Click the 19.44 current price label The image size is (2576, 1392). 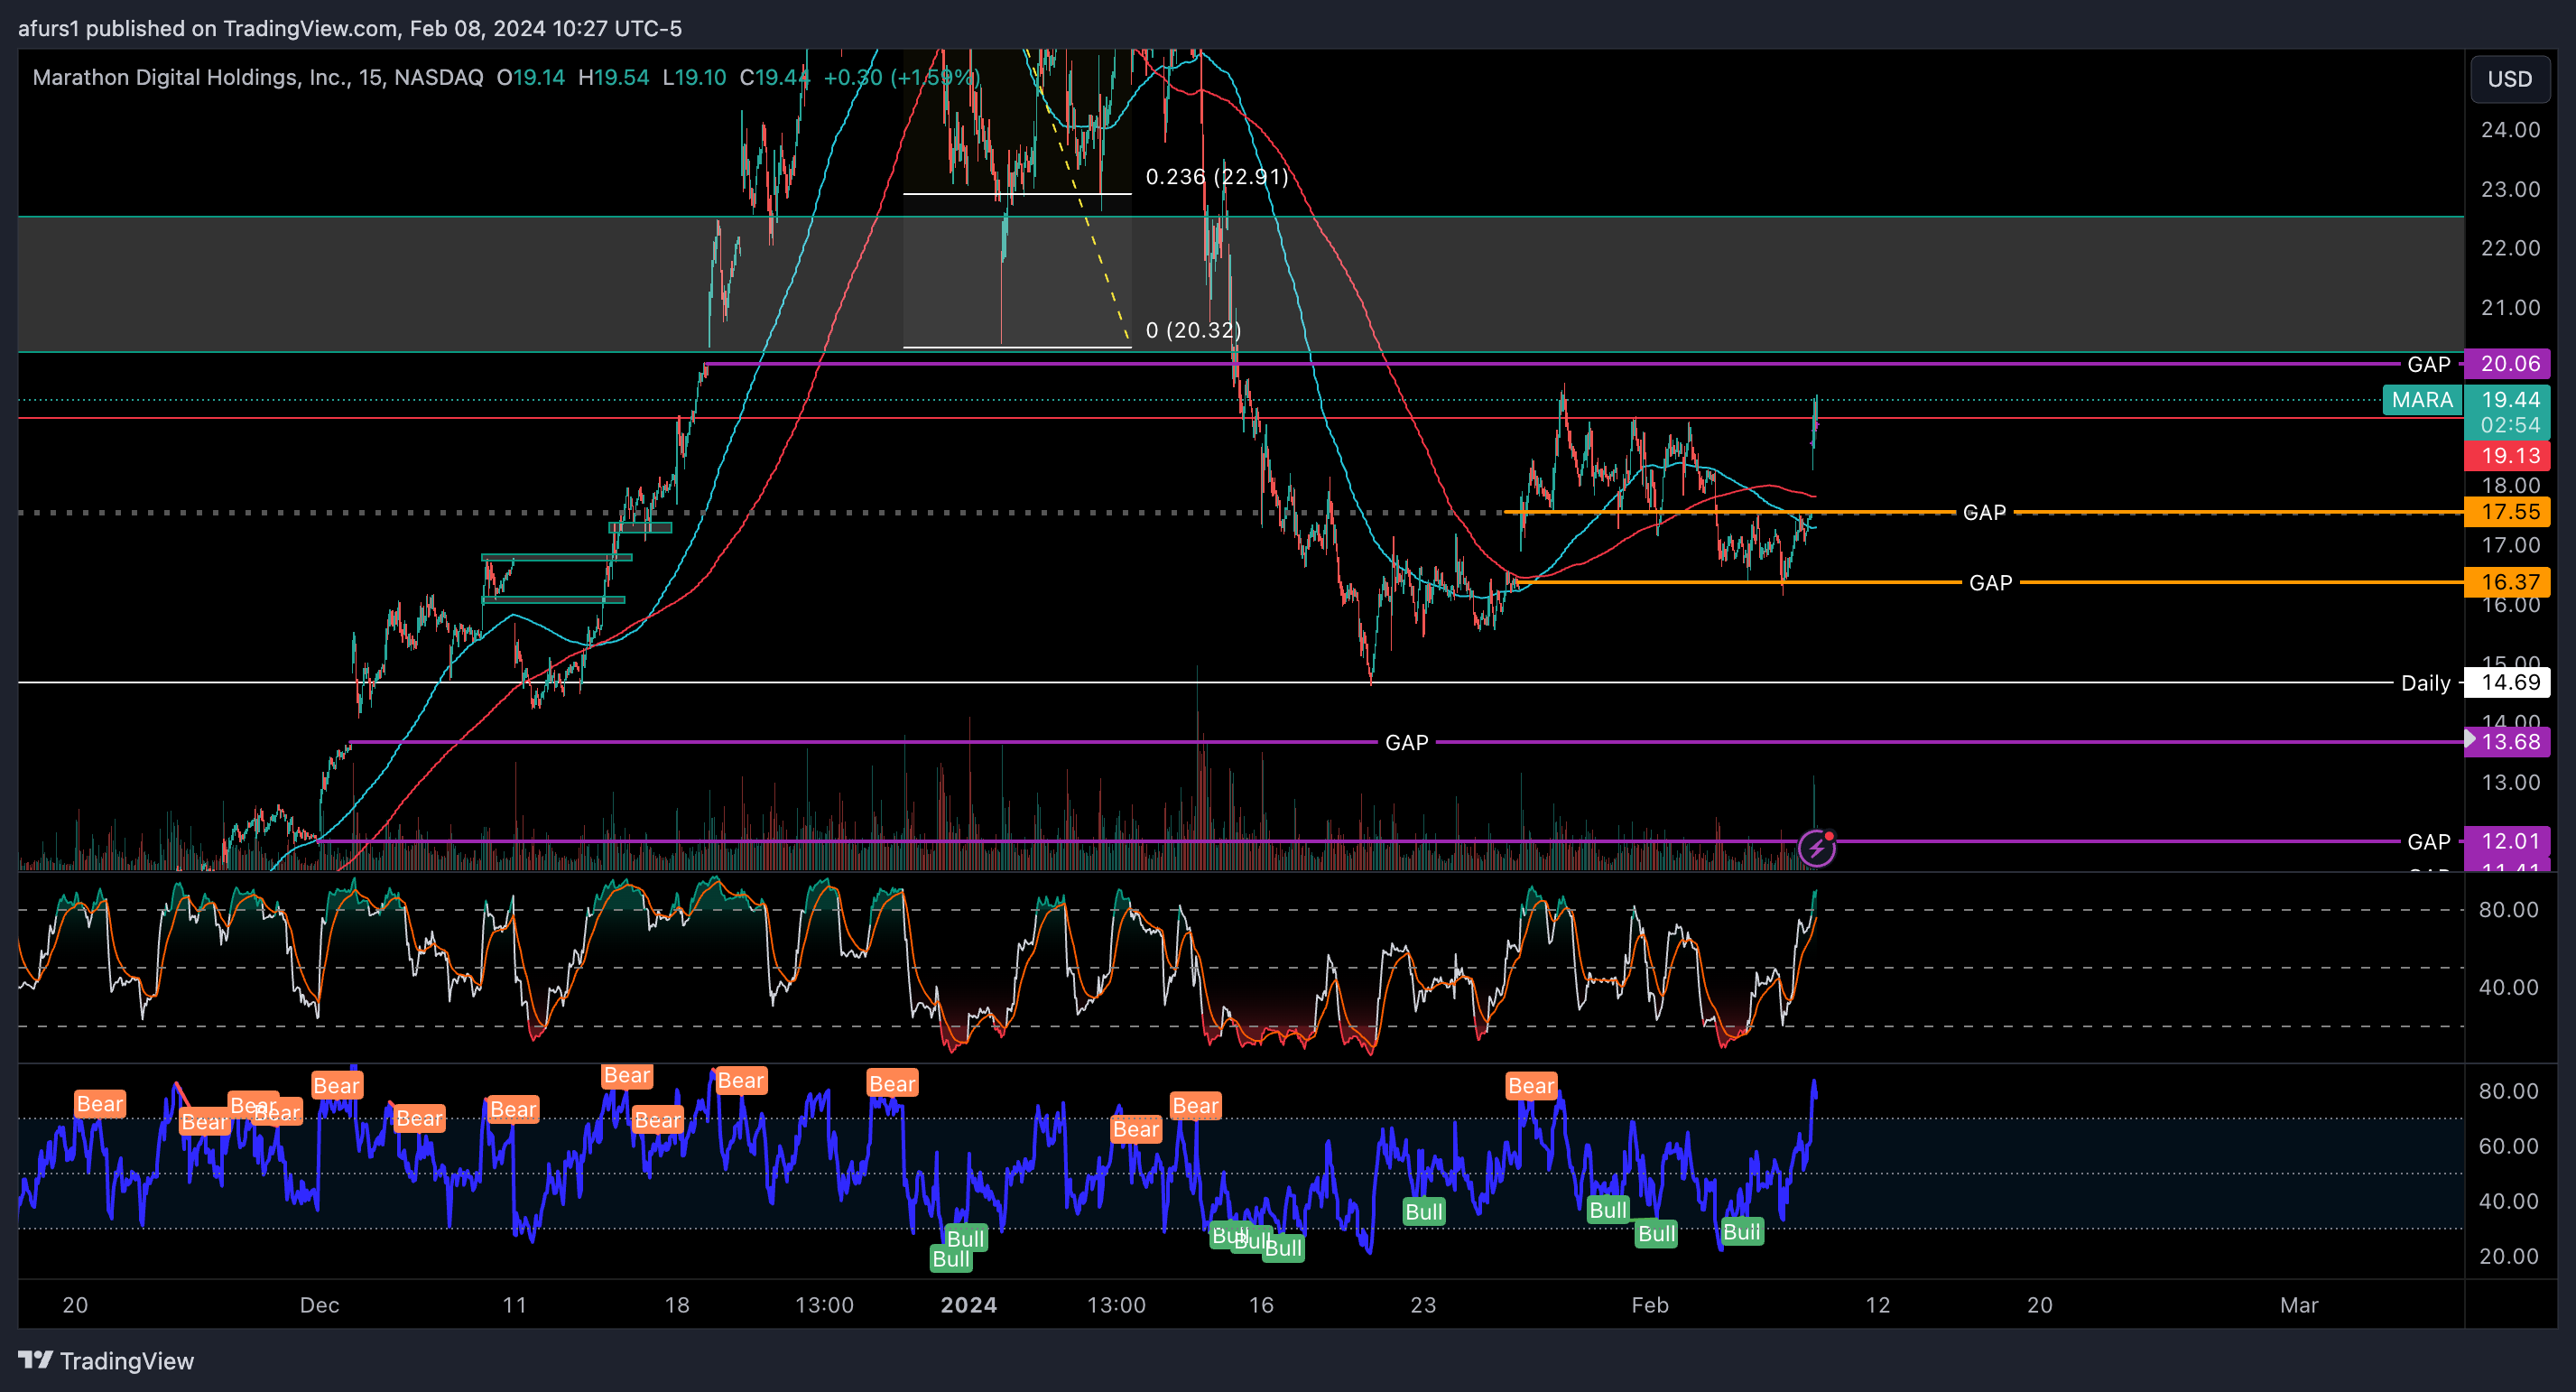tap(2510, 399)
